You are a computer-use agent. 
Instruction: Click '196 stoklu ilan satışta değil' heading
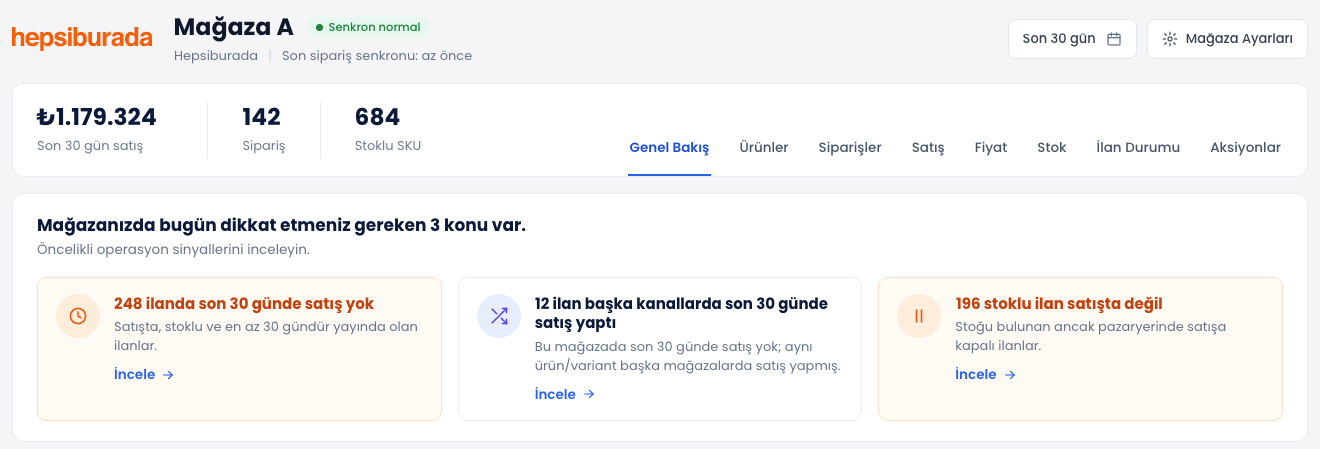1059,304
